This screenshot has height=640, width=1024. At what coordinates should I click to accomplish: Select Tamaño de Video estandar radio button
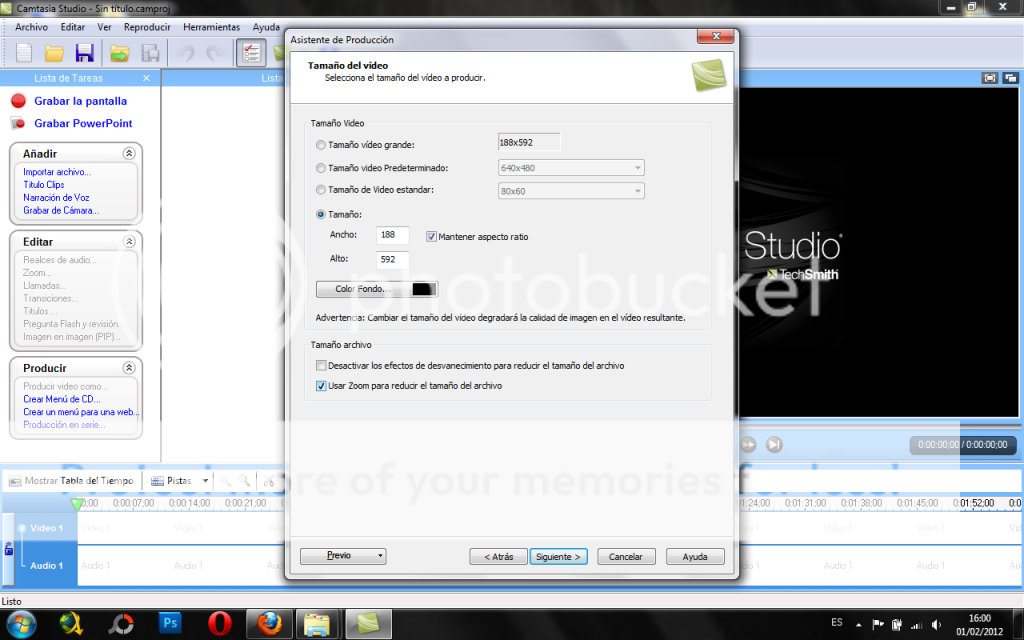(321, 190)
